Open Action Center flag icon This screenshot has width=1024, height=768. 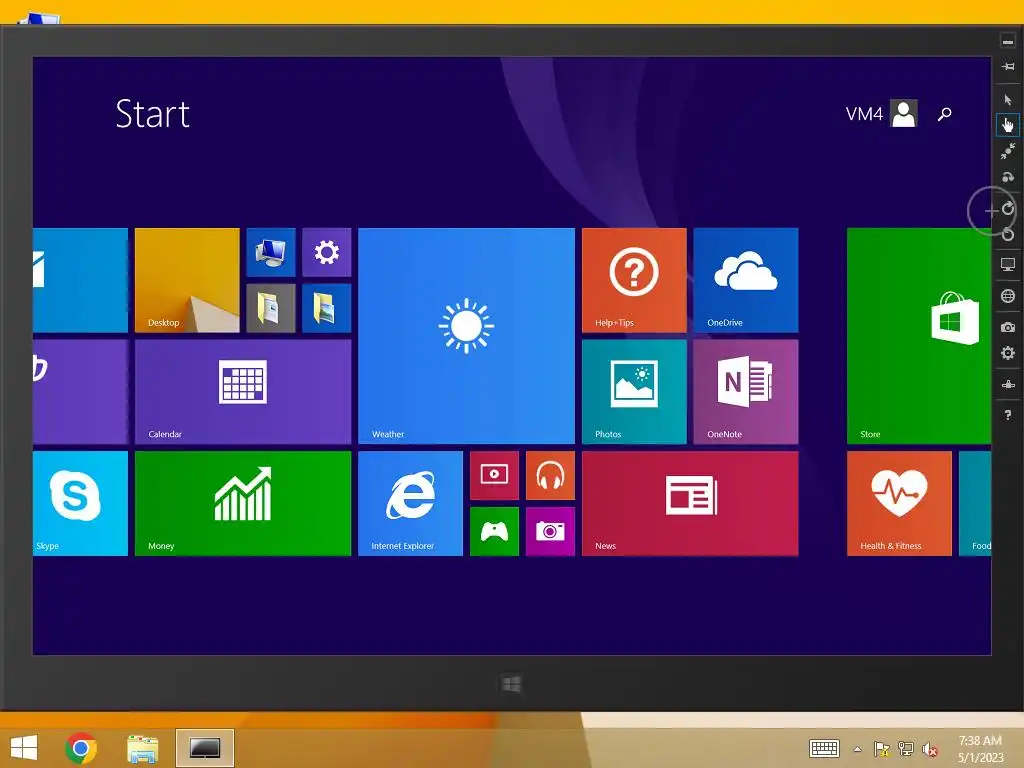pyautogui.click(x=882, y=749)
